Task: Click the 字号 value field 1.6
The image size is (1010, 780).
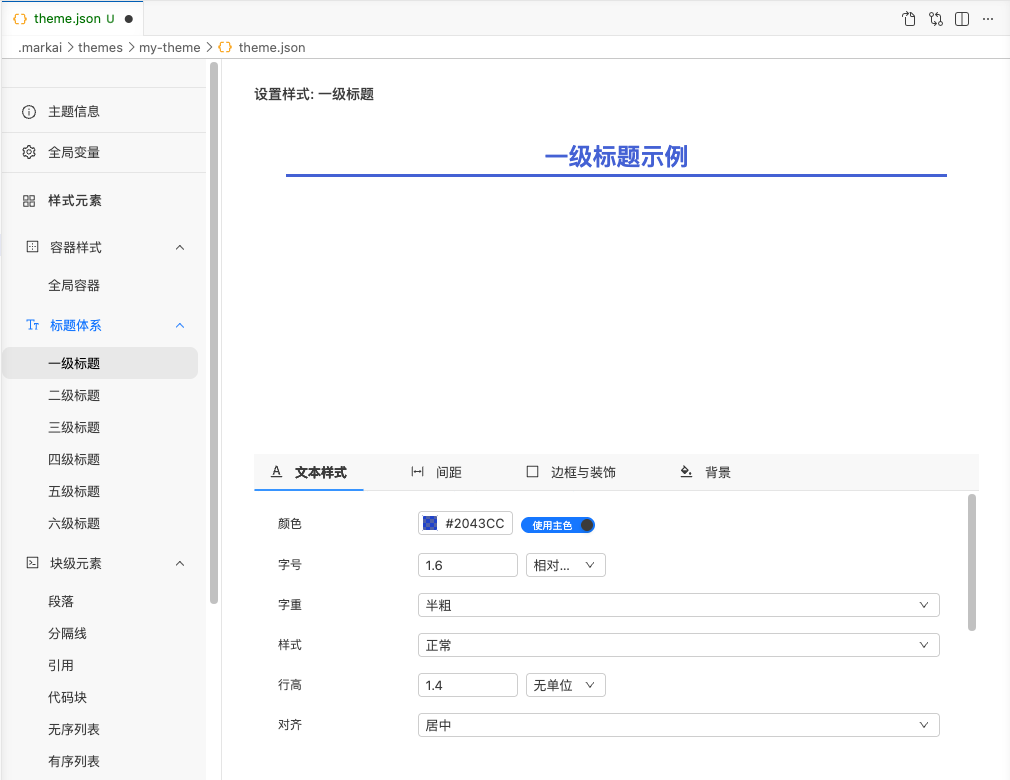Action: pos(468,566)
